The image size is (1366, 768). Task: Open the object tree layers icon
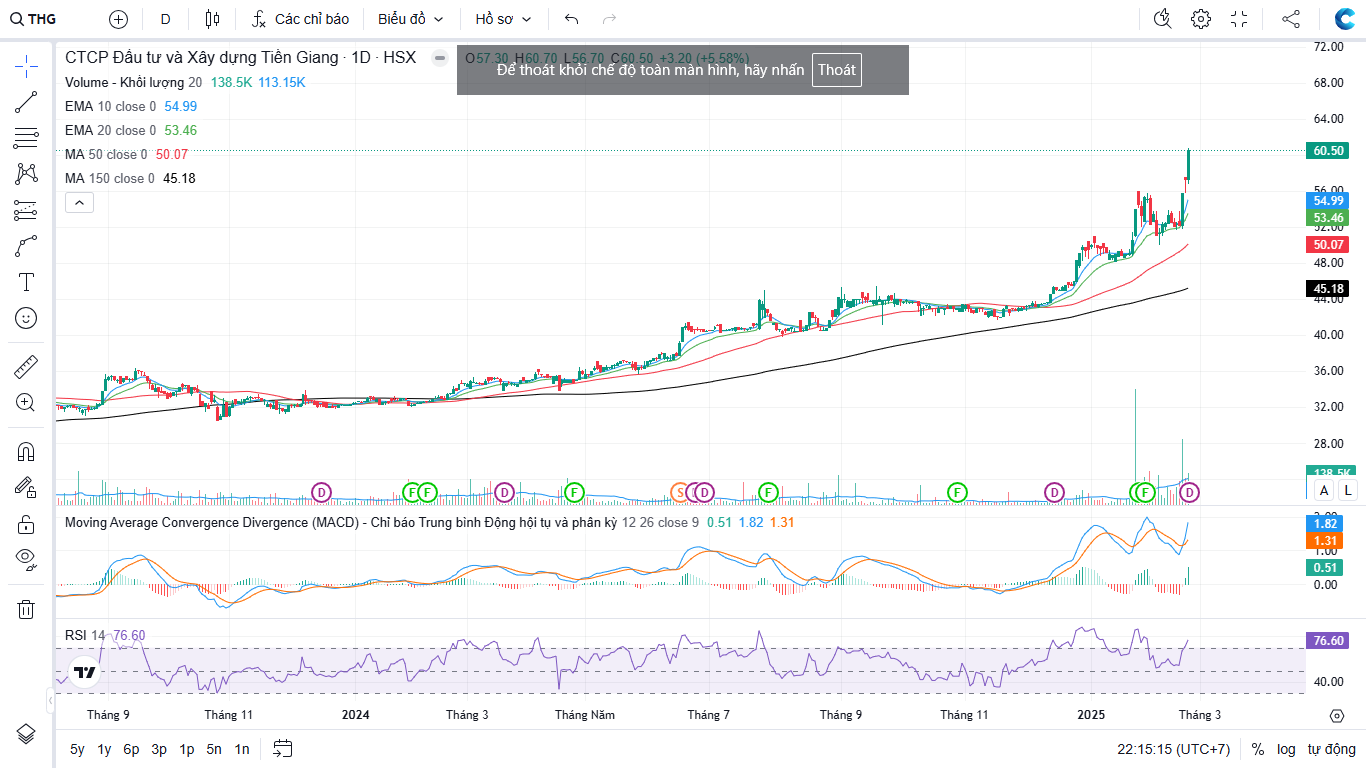[26, 733]
